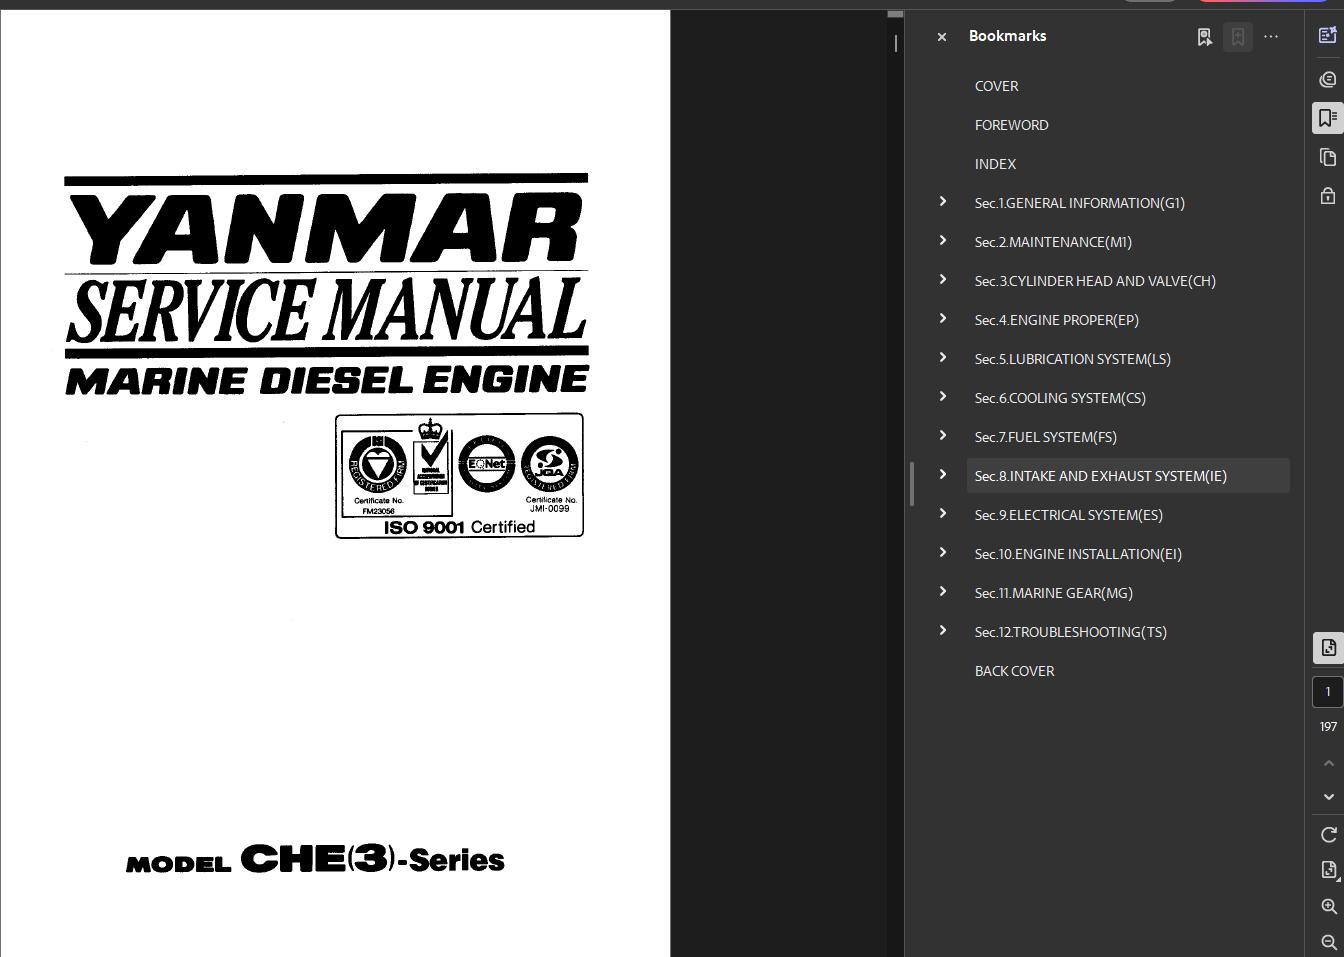
Task: Navigate to Sec.7.FUEL SYSTEM(FS)
Action: pos(1046,438)
